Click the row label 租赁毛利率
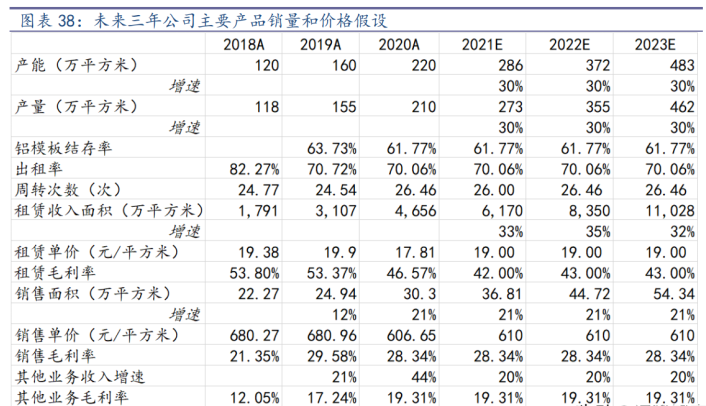This screenshot has width=706, height=406. pyautogui.click(x=55, y=273)
